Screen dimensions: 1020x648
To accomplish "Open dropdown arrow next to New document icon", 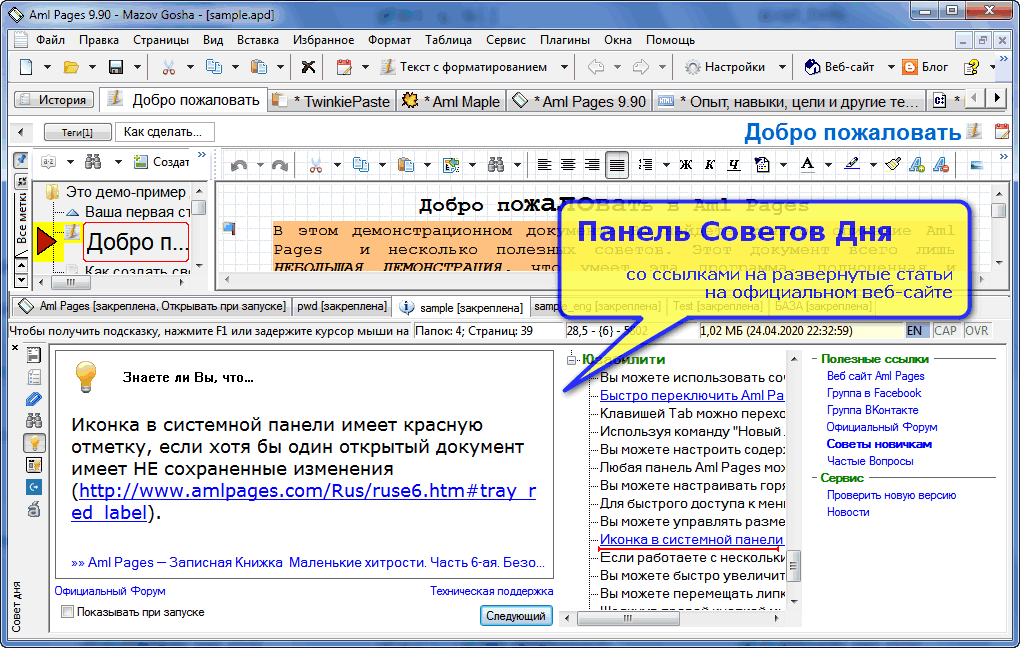I will (47, 67).
